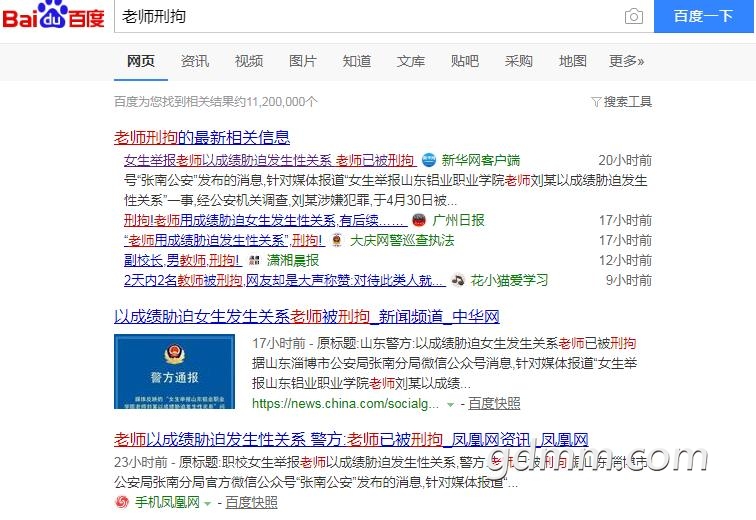Viewport: 756px width, 520px height.
Task: Open news 2天内2名教师被刑拘
Action: (x=285, y=280)
